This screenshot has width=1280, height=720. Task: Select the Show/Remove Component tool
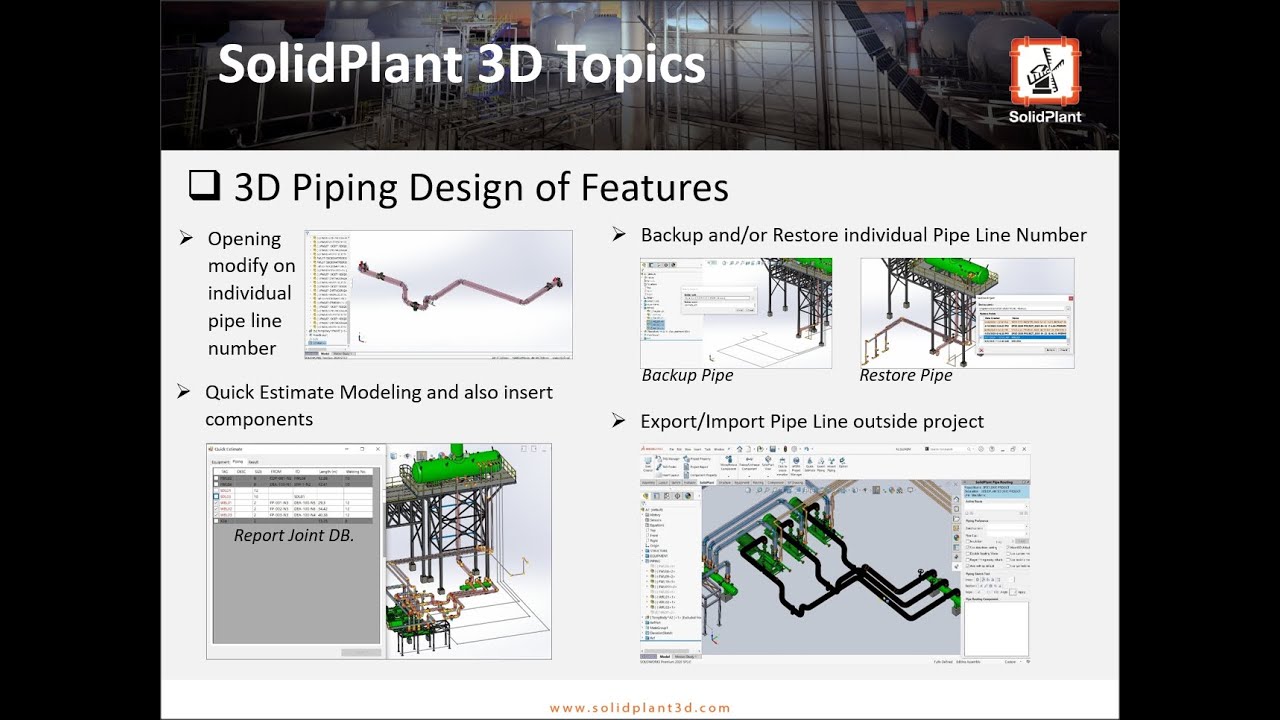[x=727, y=464]
